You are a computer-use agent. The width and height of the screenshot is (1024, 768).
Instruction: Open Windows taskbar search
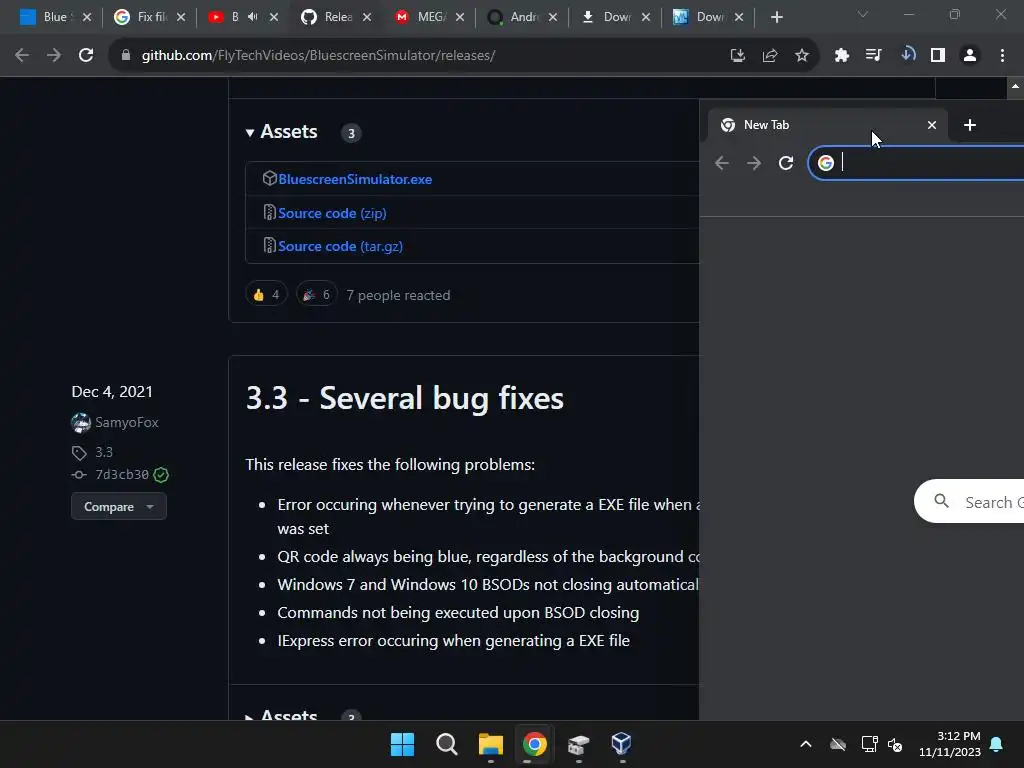pos(446,744)
